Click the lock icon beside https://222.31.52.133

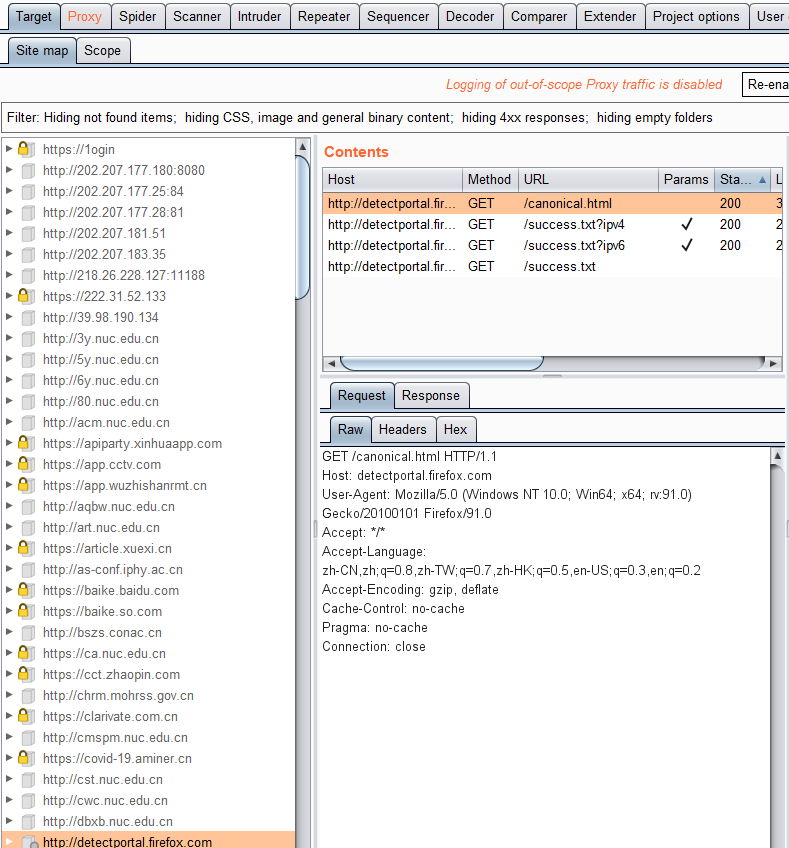24,296
